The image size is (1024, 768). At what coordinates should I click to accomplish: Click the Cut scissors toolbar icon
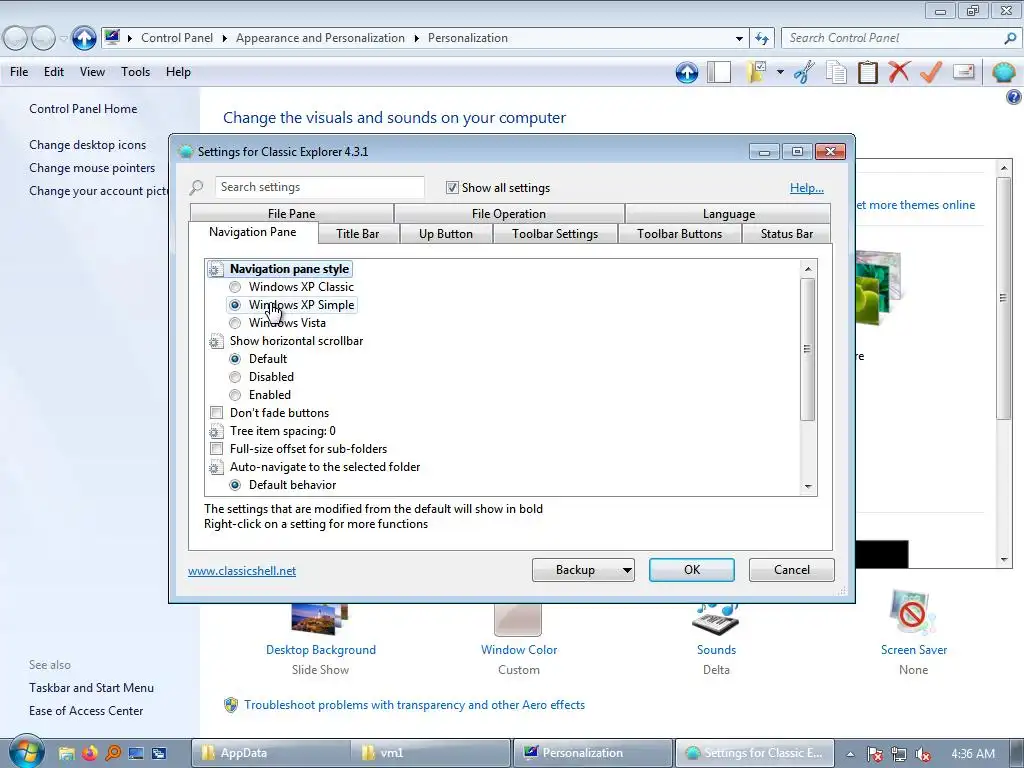pyautogui.click(x=804, y=72)
